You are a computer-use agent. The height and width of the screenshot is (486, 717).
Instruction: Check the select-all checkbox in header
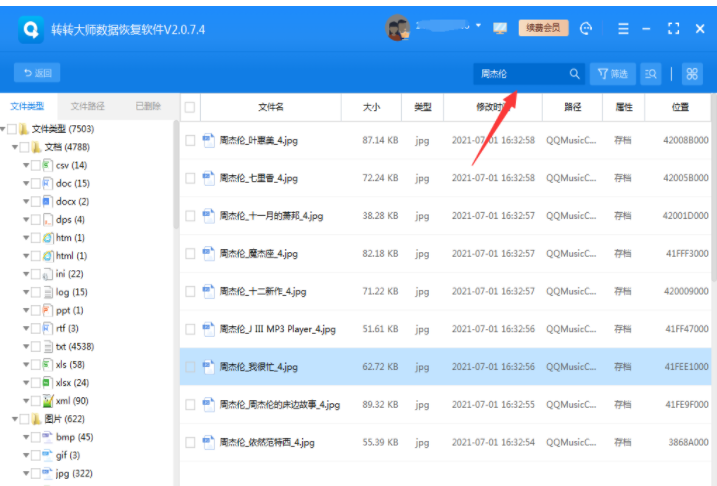click(190, 107)
